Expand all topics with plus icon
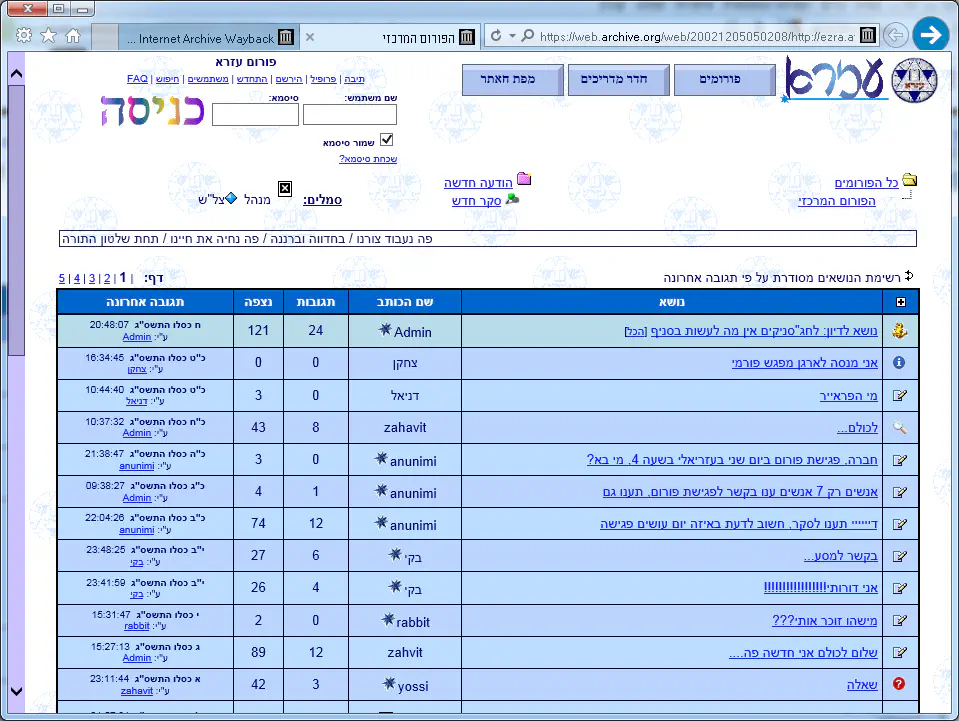This screenshot has width=959, height=721. coord(900,302)
